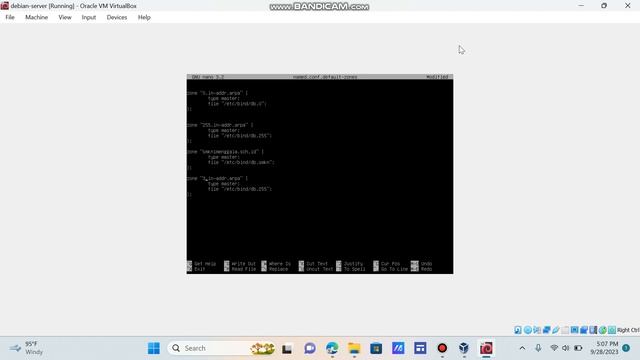Click the 'GNU nano 3.2' title text
The height and width of the screenshot is (360, 640).
click(208, 77)
